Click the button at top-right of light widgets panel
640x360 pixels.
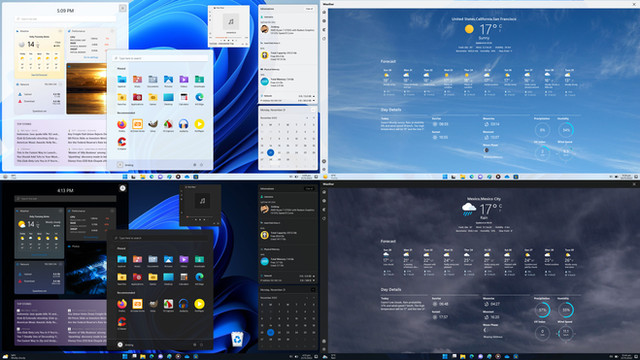(122, 8)
